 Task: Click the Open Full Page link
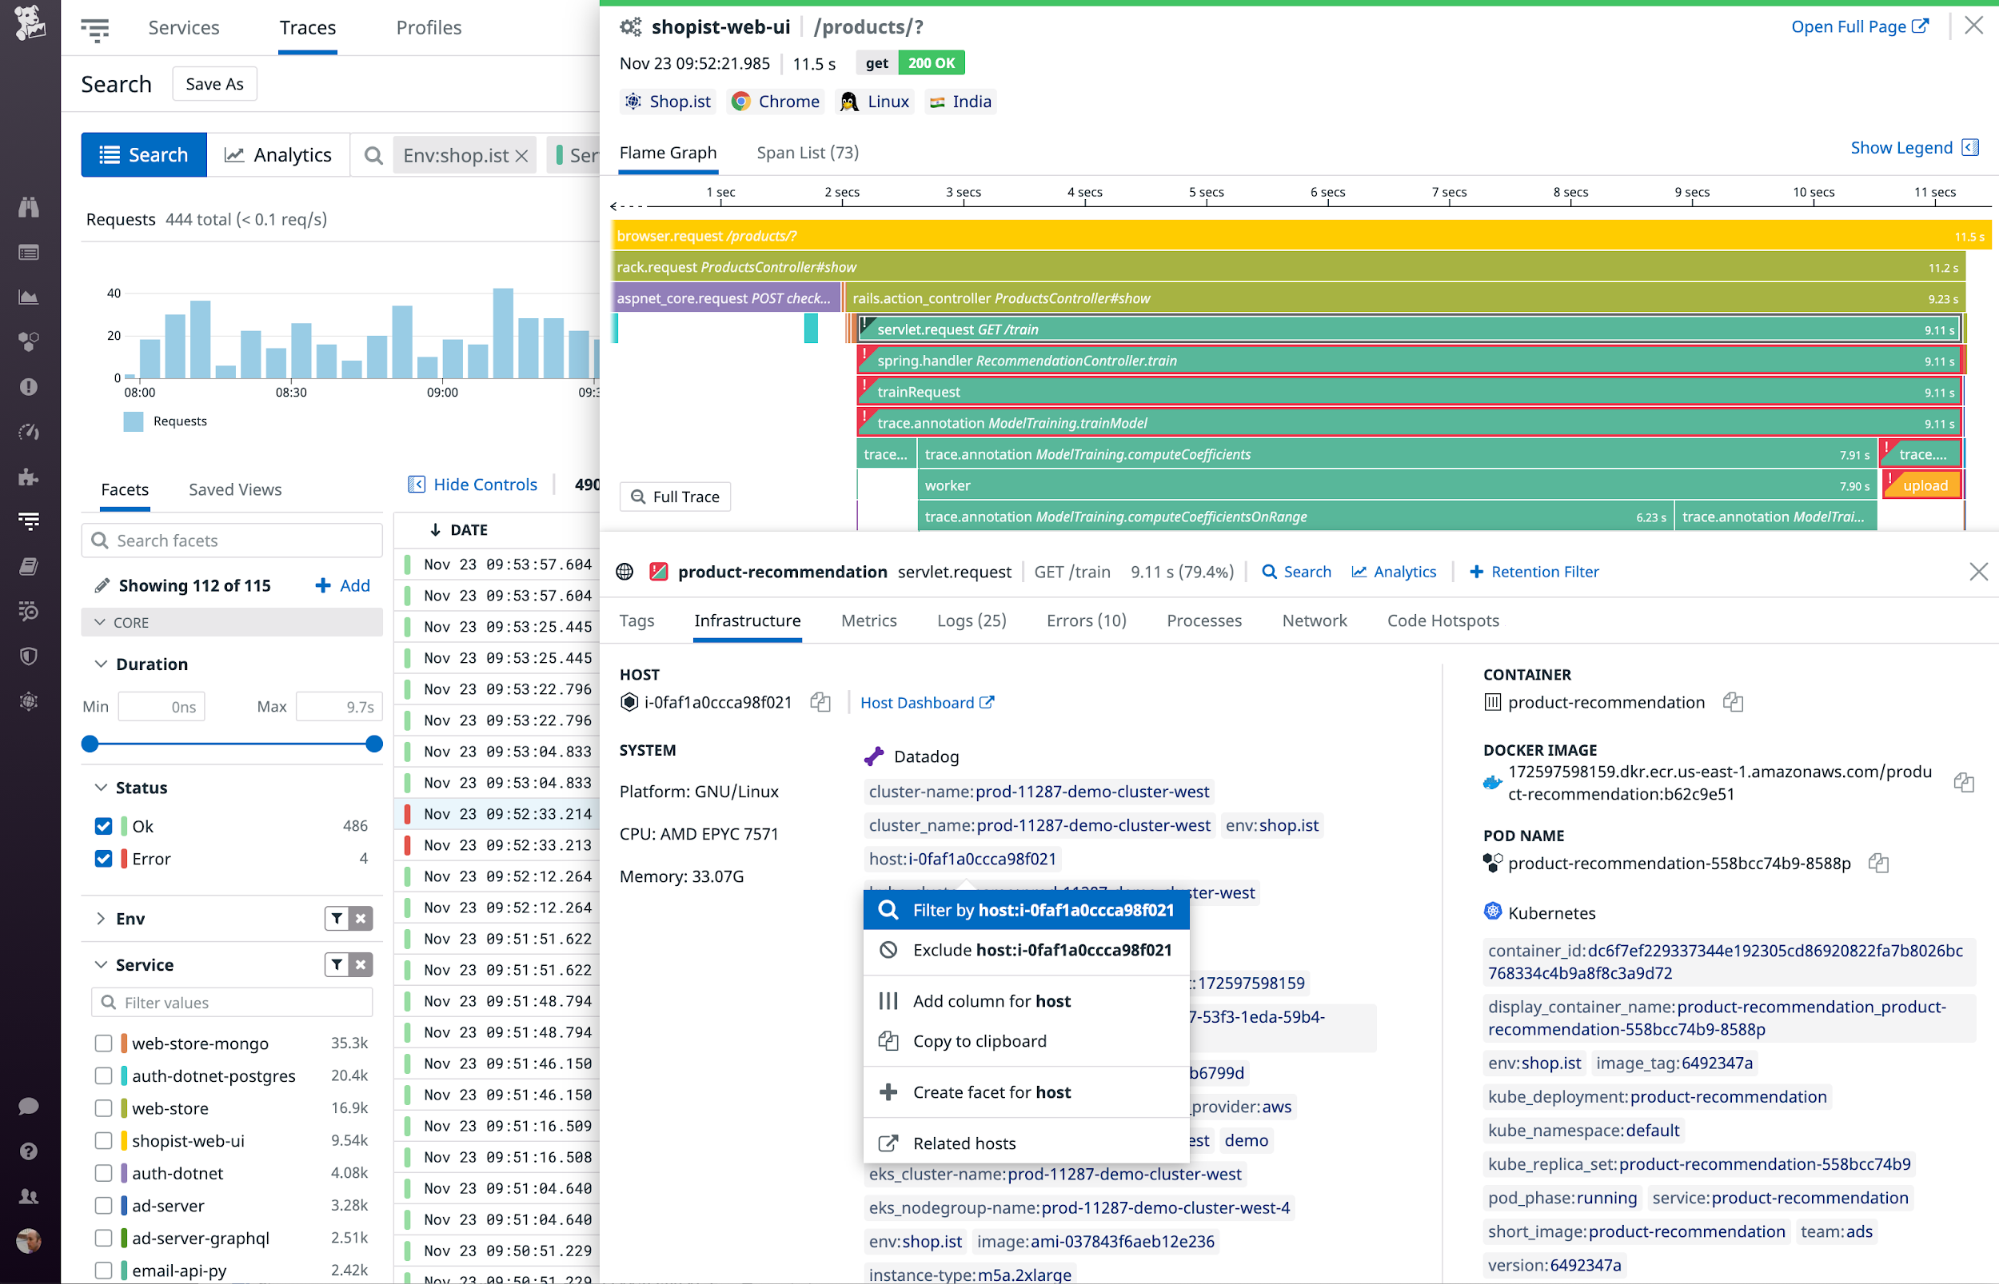click(x=1850, y=26)
